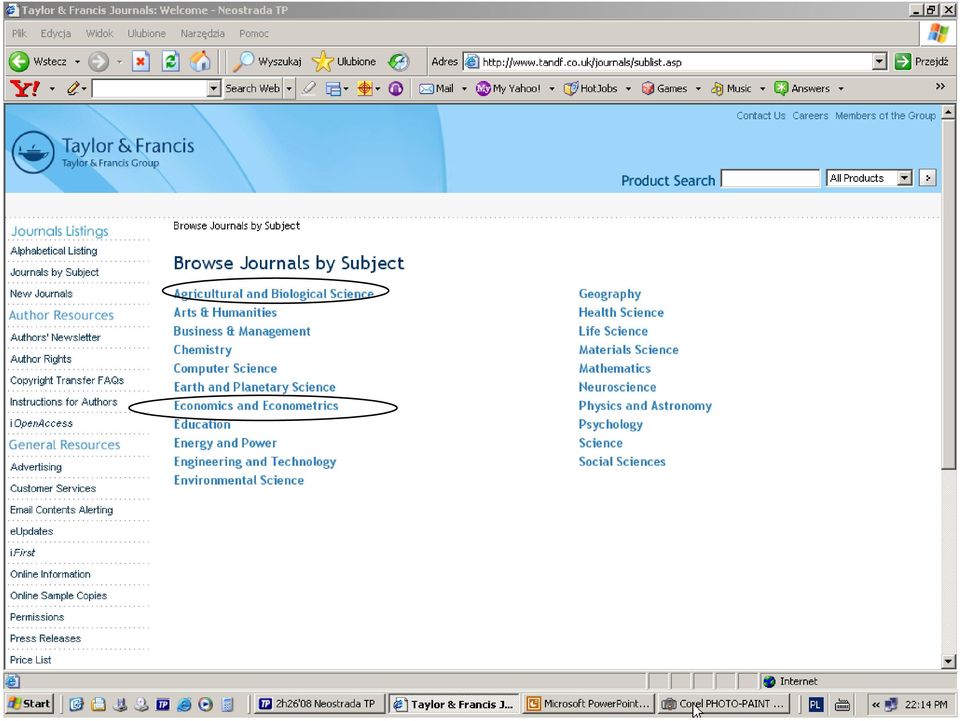Go to the home page via the house icon

coord(200,61)
